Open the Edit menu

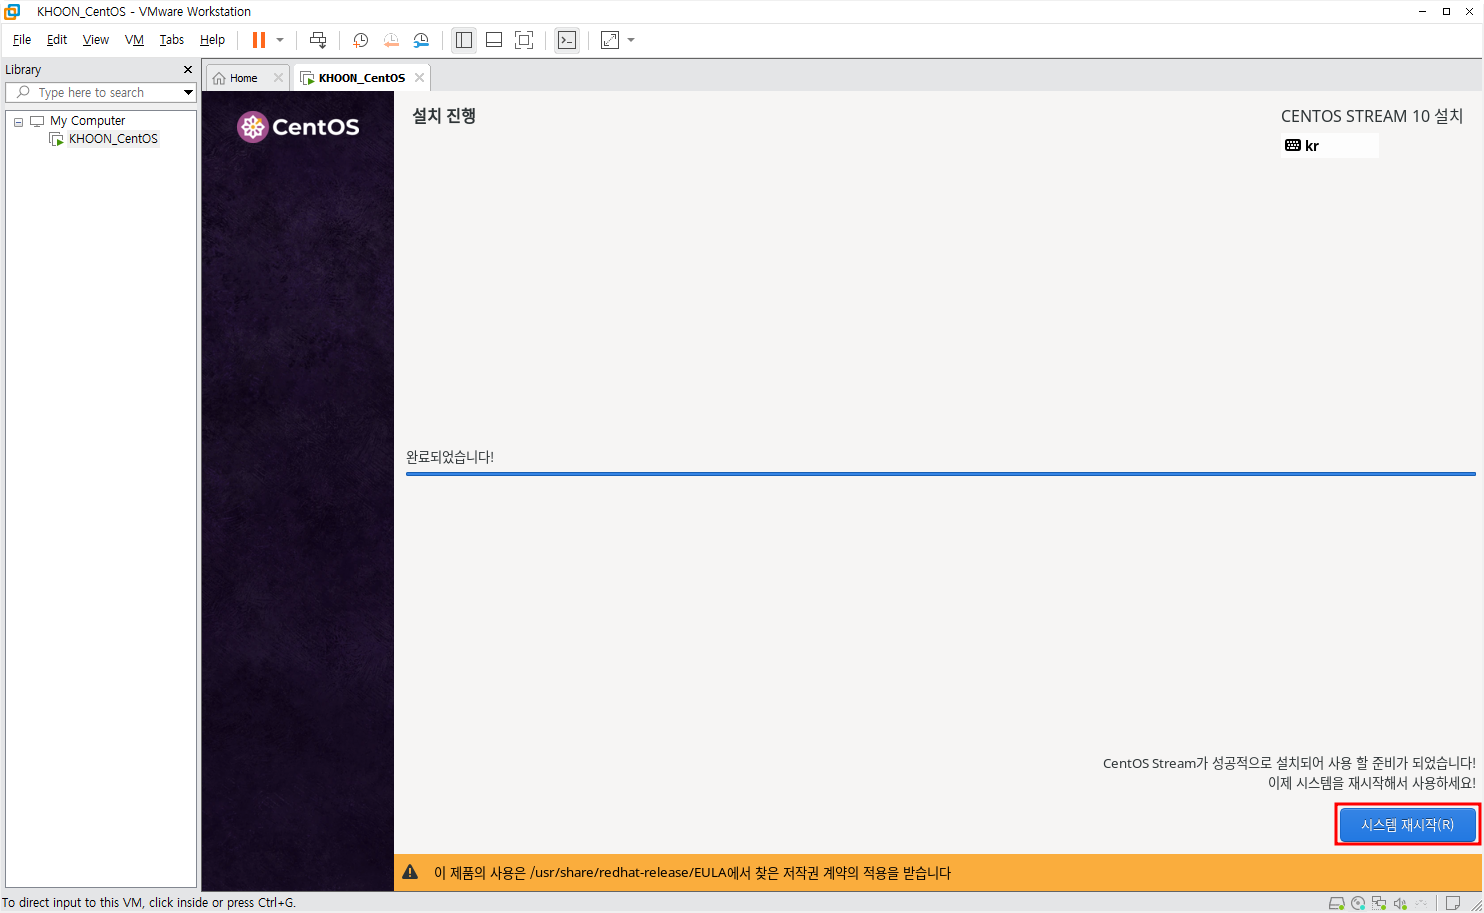[57, 40]
